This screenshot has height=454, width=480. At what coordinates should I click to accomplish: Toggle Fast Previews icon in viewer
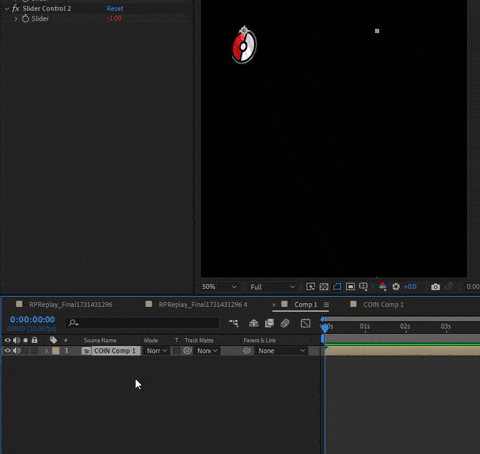tap(310, 287)
